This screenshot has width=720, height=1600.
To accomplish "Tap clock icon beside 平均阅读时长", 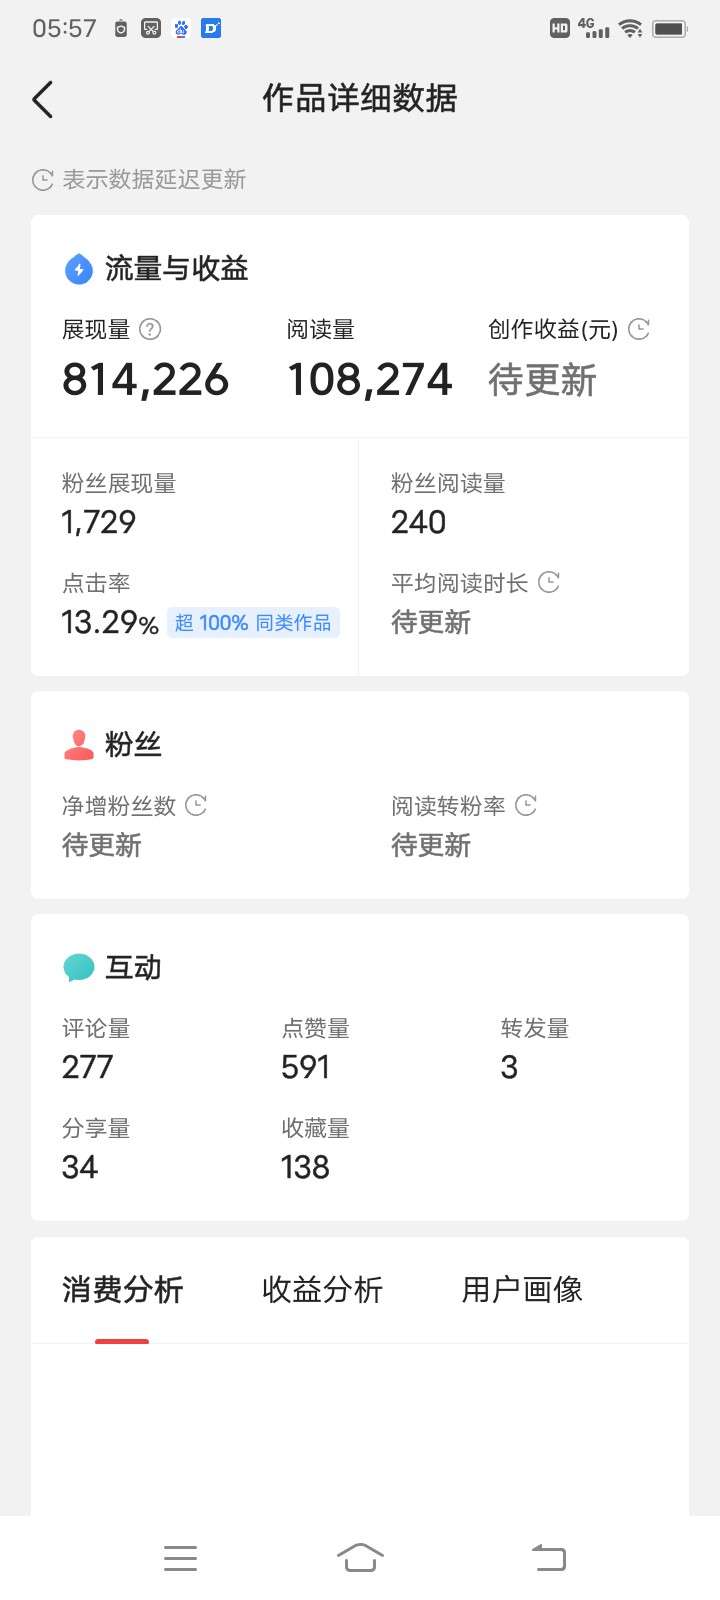I will click(549, 582).
